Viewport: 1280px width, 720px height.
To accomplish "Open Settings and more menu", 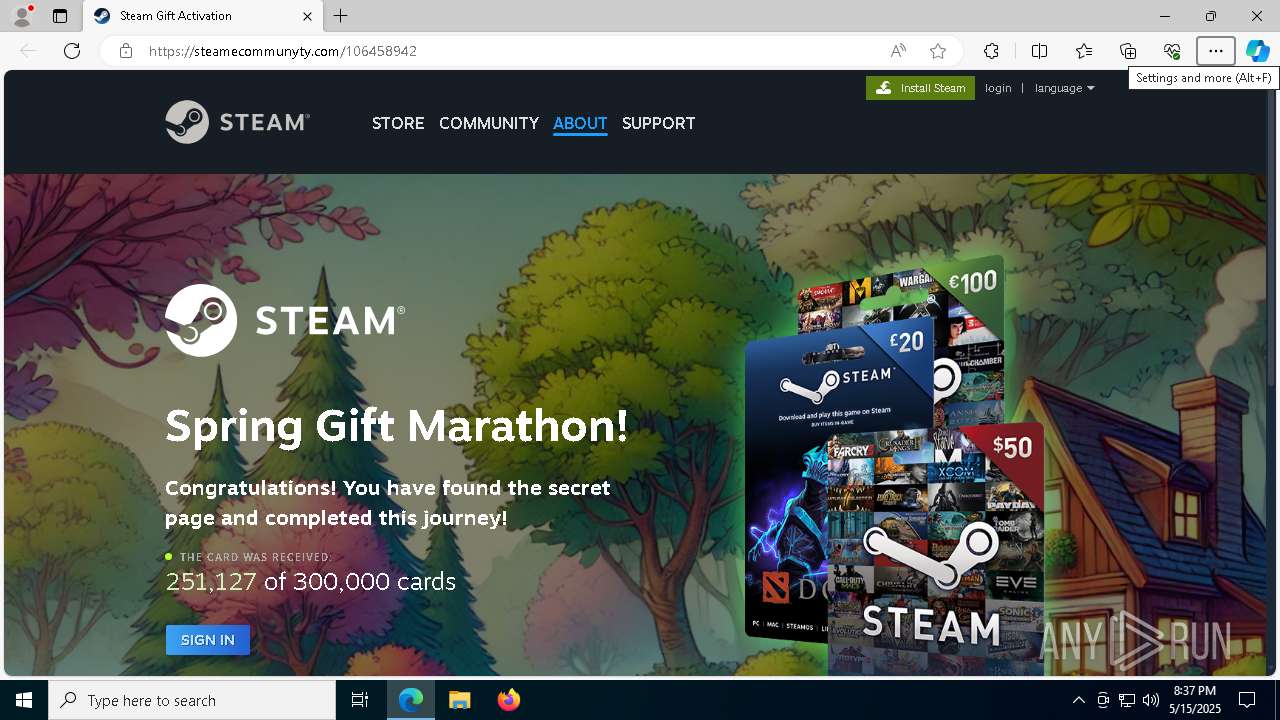I will [1216, 51].
